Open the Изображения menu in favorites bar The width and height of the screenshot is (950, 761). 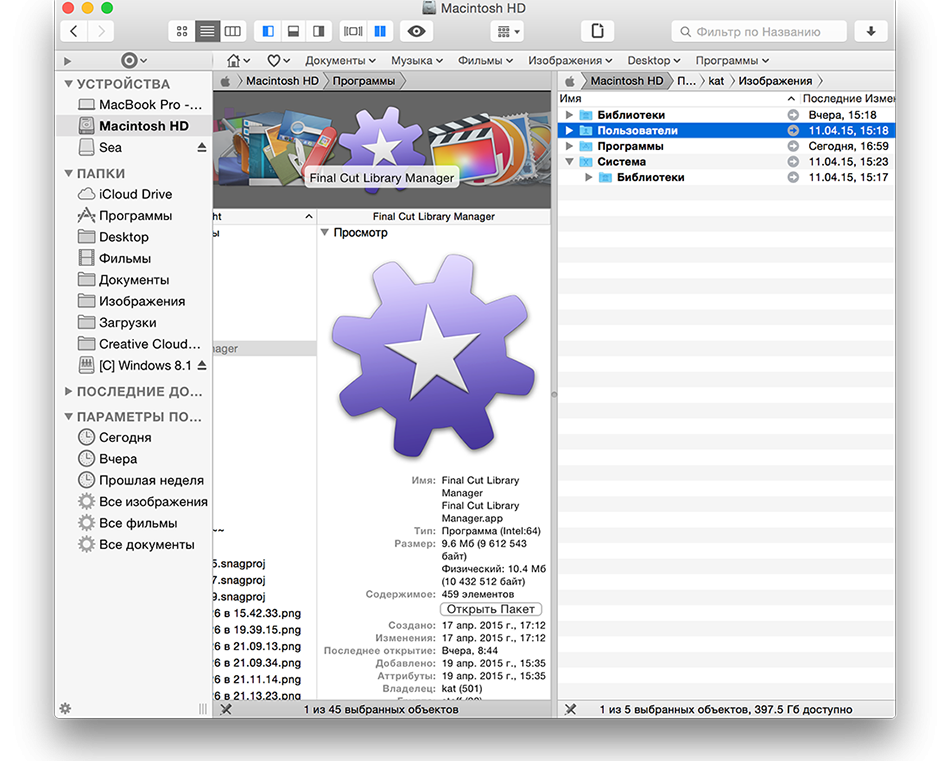click(x=570, y=61)
